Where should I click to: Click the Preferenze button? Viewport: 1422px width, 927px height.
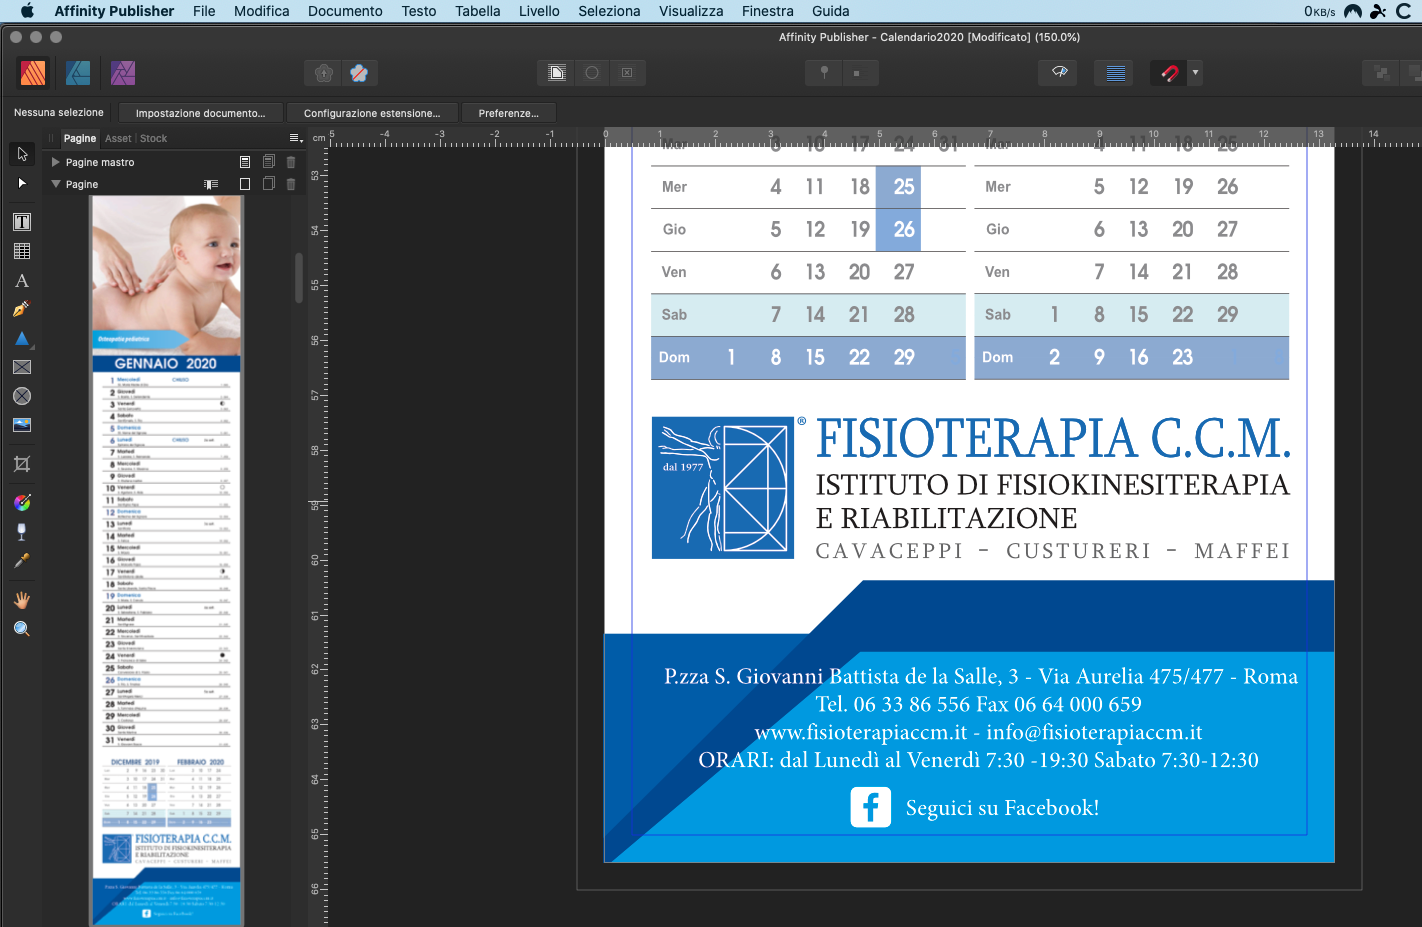tap(508, 113)
